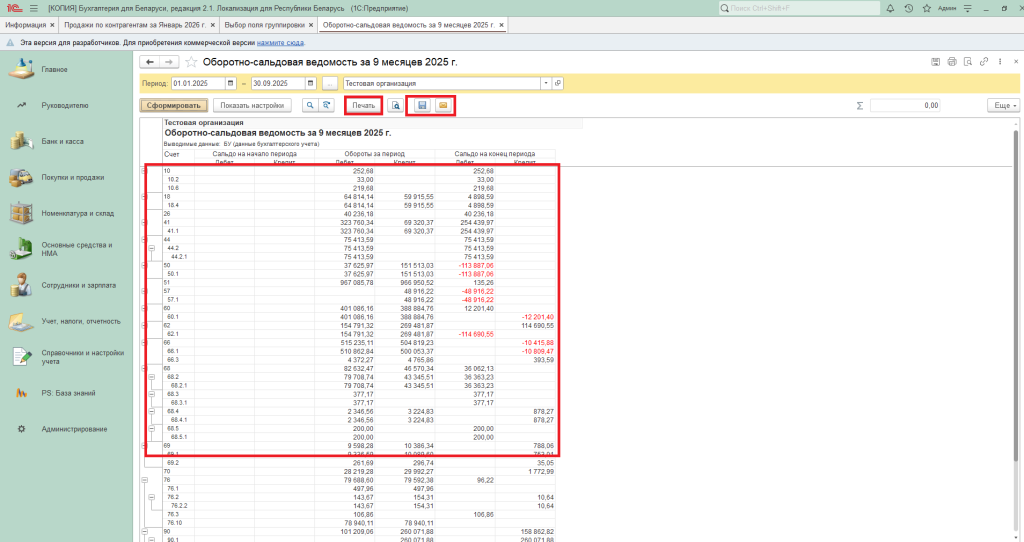Open the notifications bell
The image size is (1024, 542).
pyautogui.click(x=889, y=8)
